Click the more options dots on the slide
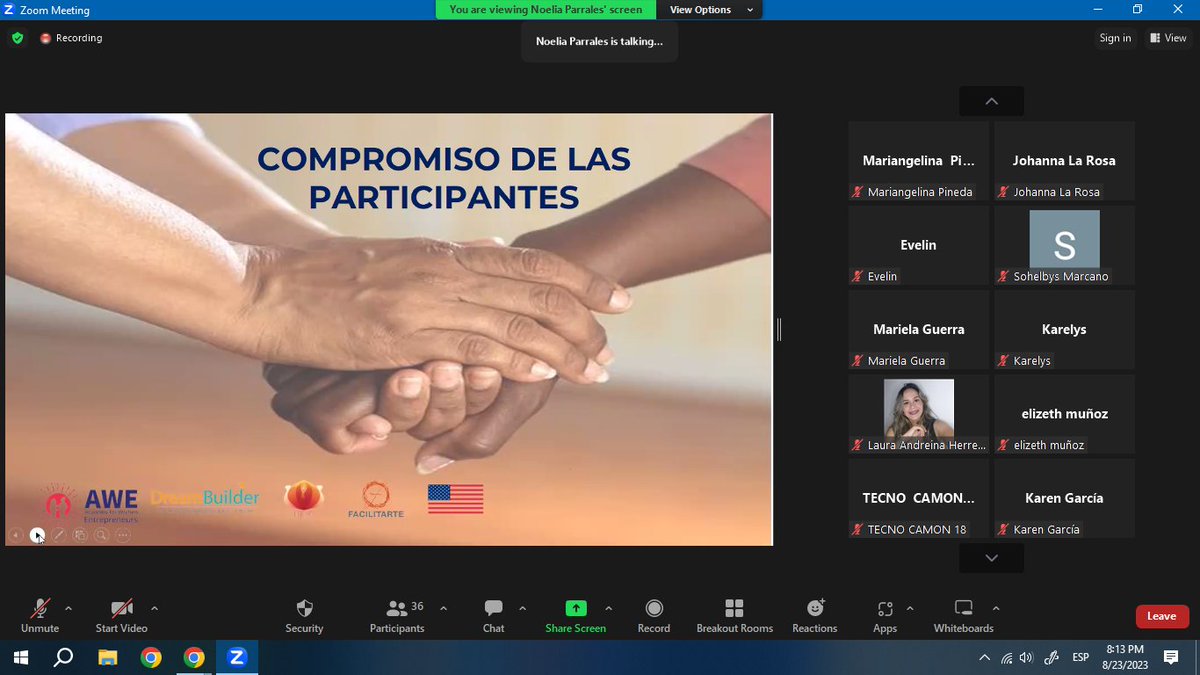This screenshot has width=1200, height=675. pyautogui.click(x=123, y=535)
